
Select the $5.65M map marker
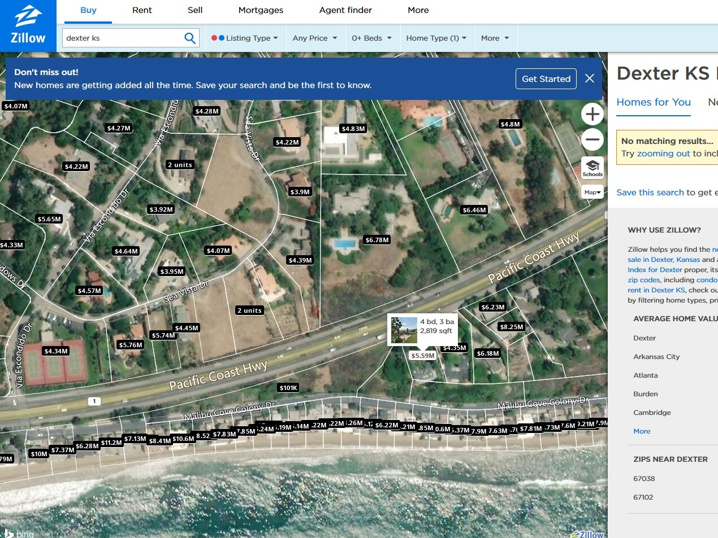tap(49, 219)
